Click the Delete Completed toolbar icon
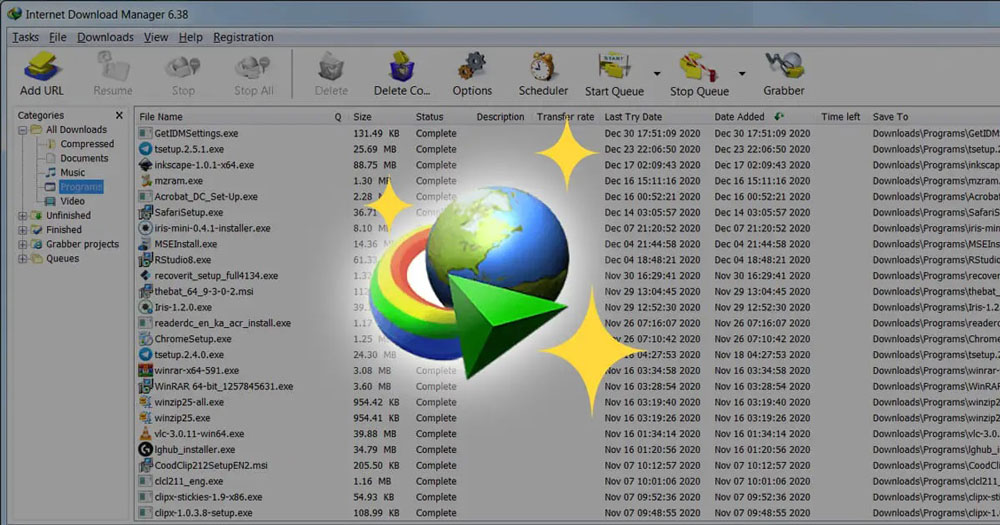Image resolution: width=1000 pixels, height=525 pixels. [x=402, y=66]
